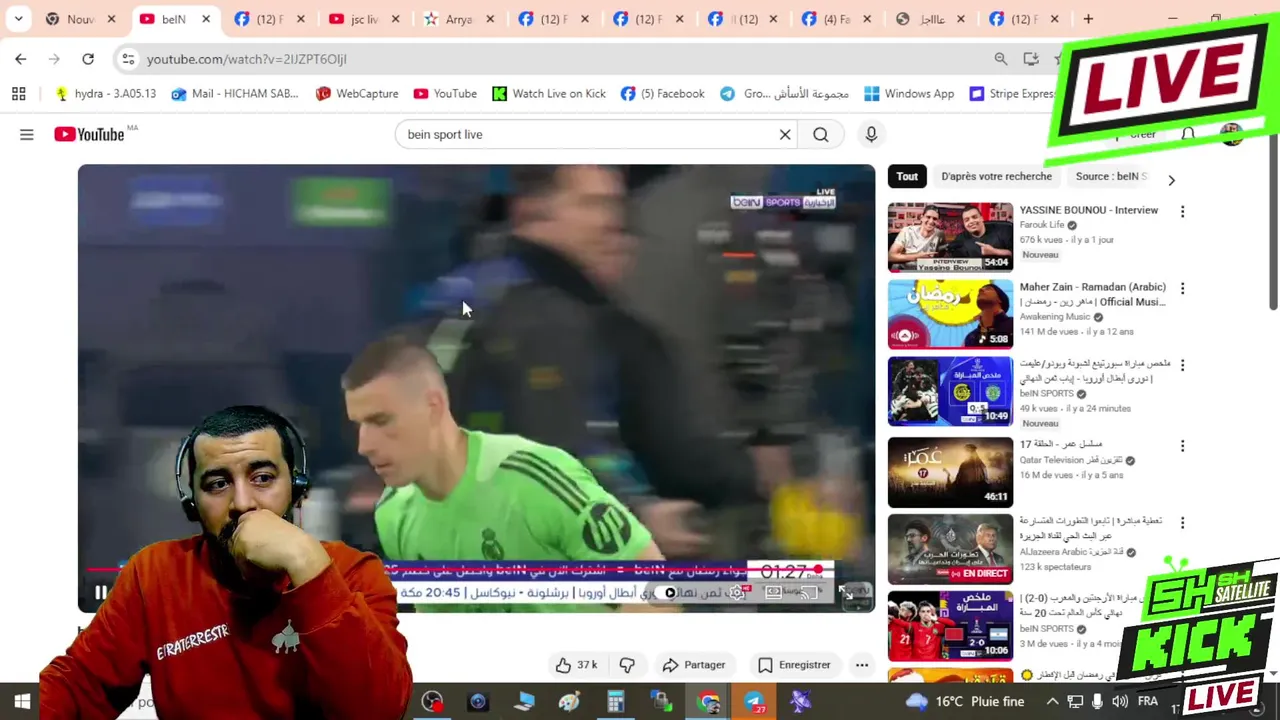Open the Mail - HICHAM SAB bookmark

coord(234,93)
